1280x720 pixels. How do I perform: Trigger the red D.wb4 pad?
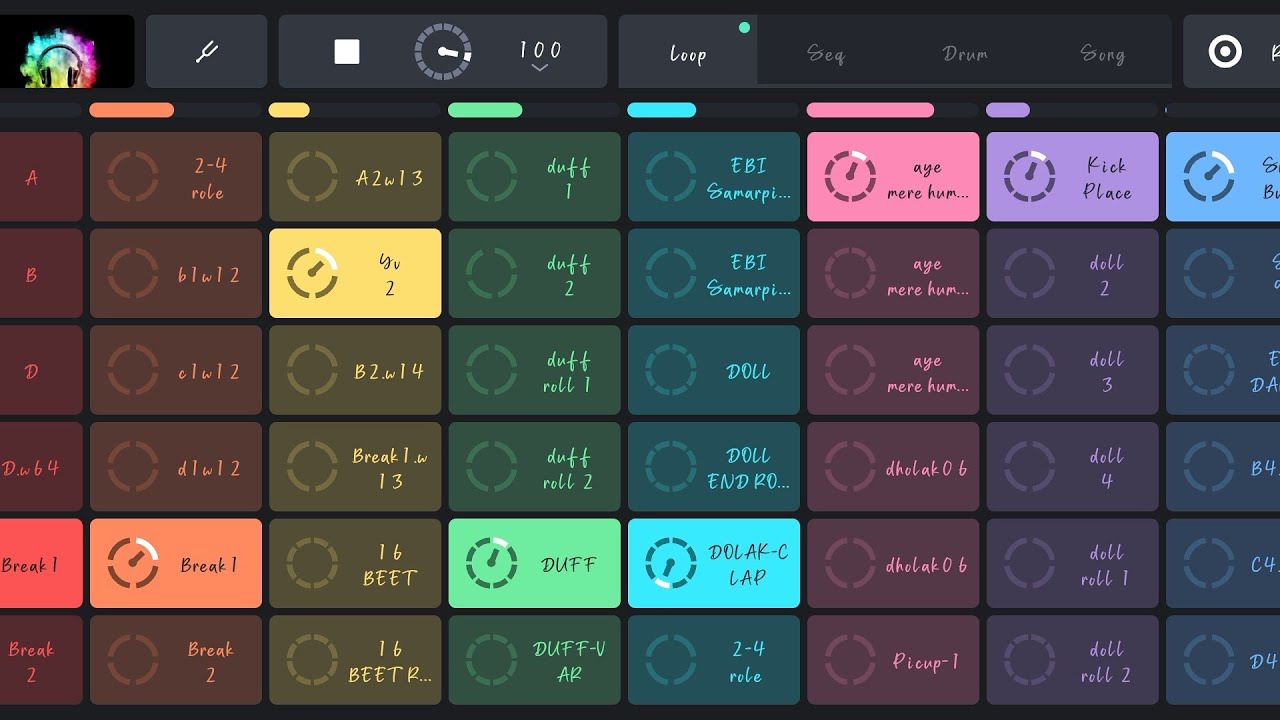coord(41,467)
